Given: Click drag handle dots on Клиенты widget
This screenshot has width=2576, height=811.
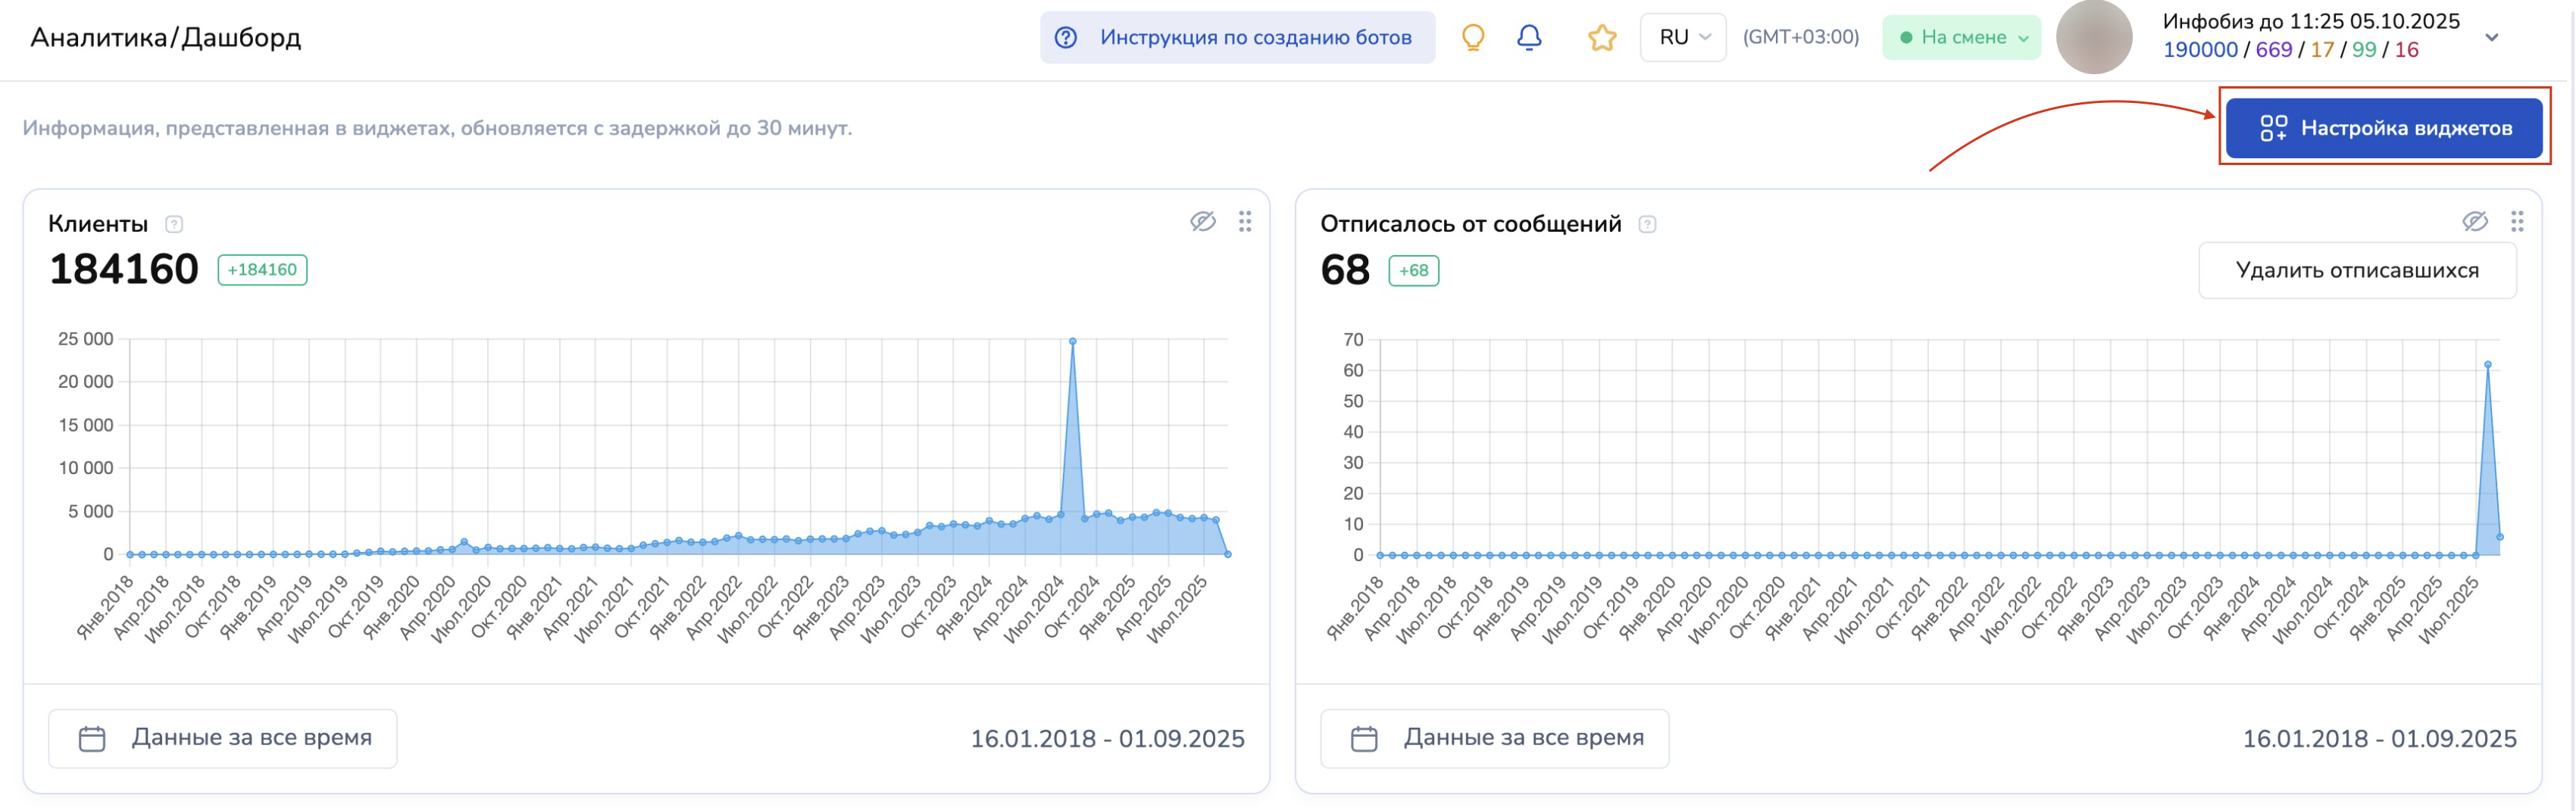Looking at the screenshot, I should click(x=1244, y=221).
